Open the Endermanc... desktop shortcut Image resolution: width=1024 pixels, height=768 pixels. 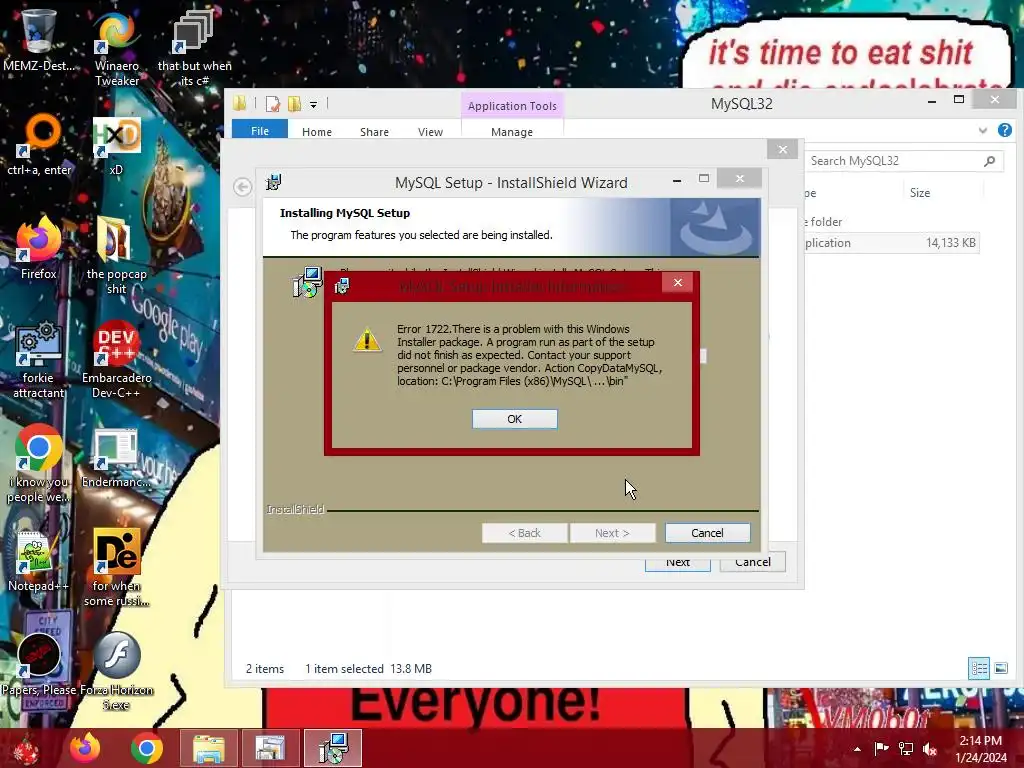116,457
